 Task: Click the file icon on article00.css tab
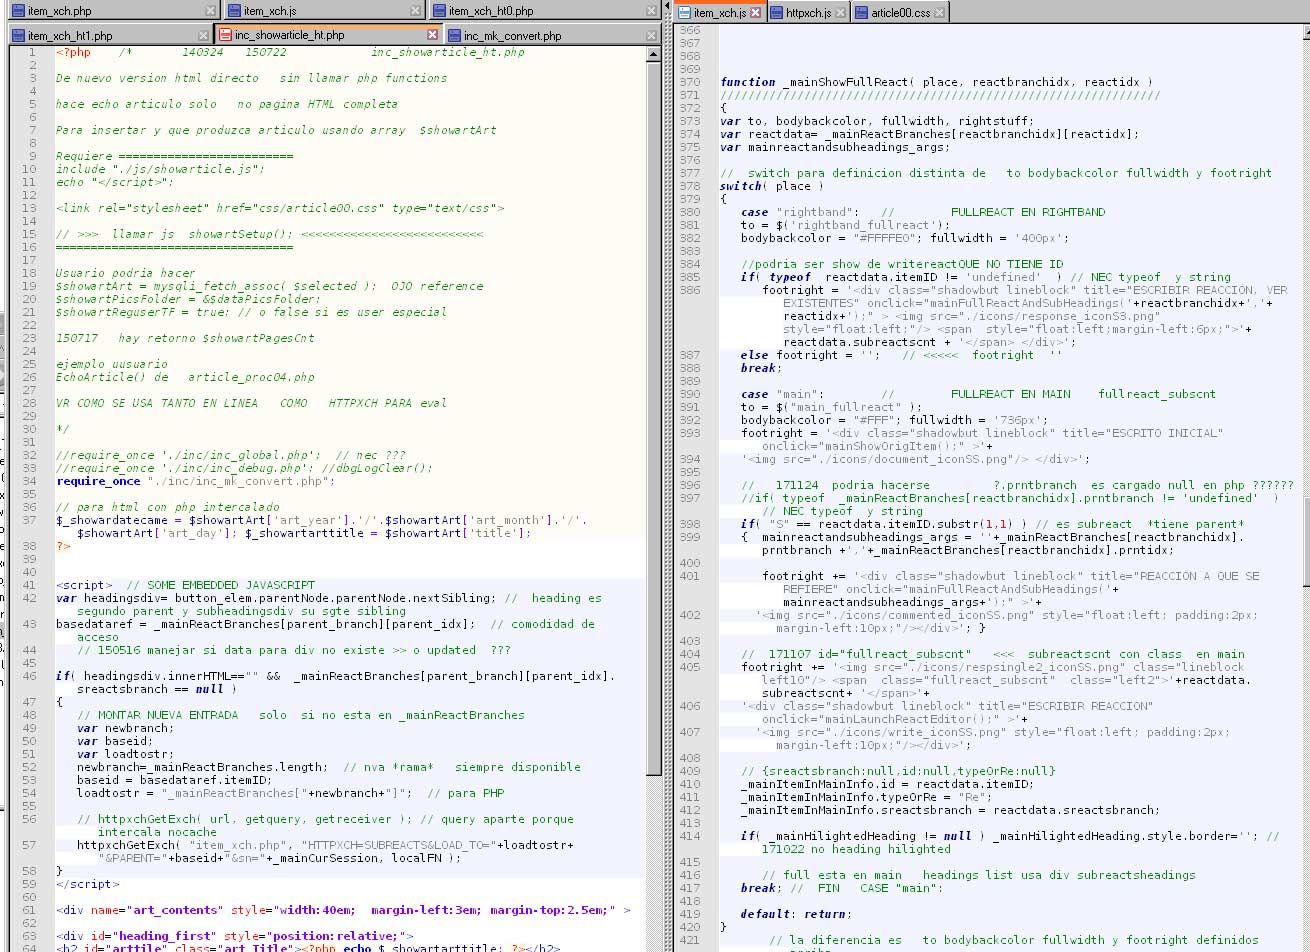coord(861,13)
